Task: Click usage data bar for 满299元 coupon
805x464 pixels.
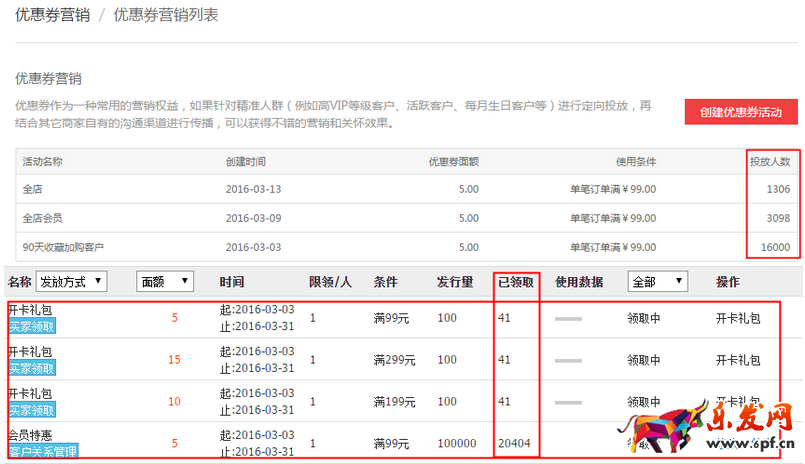Action: tap(568, 360)
